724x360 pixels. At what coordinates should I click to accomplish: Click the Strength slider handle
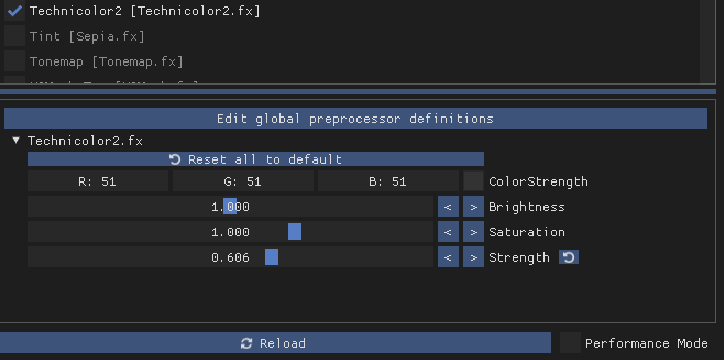click(x=272, y=257)
